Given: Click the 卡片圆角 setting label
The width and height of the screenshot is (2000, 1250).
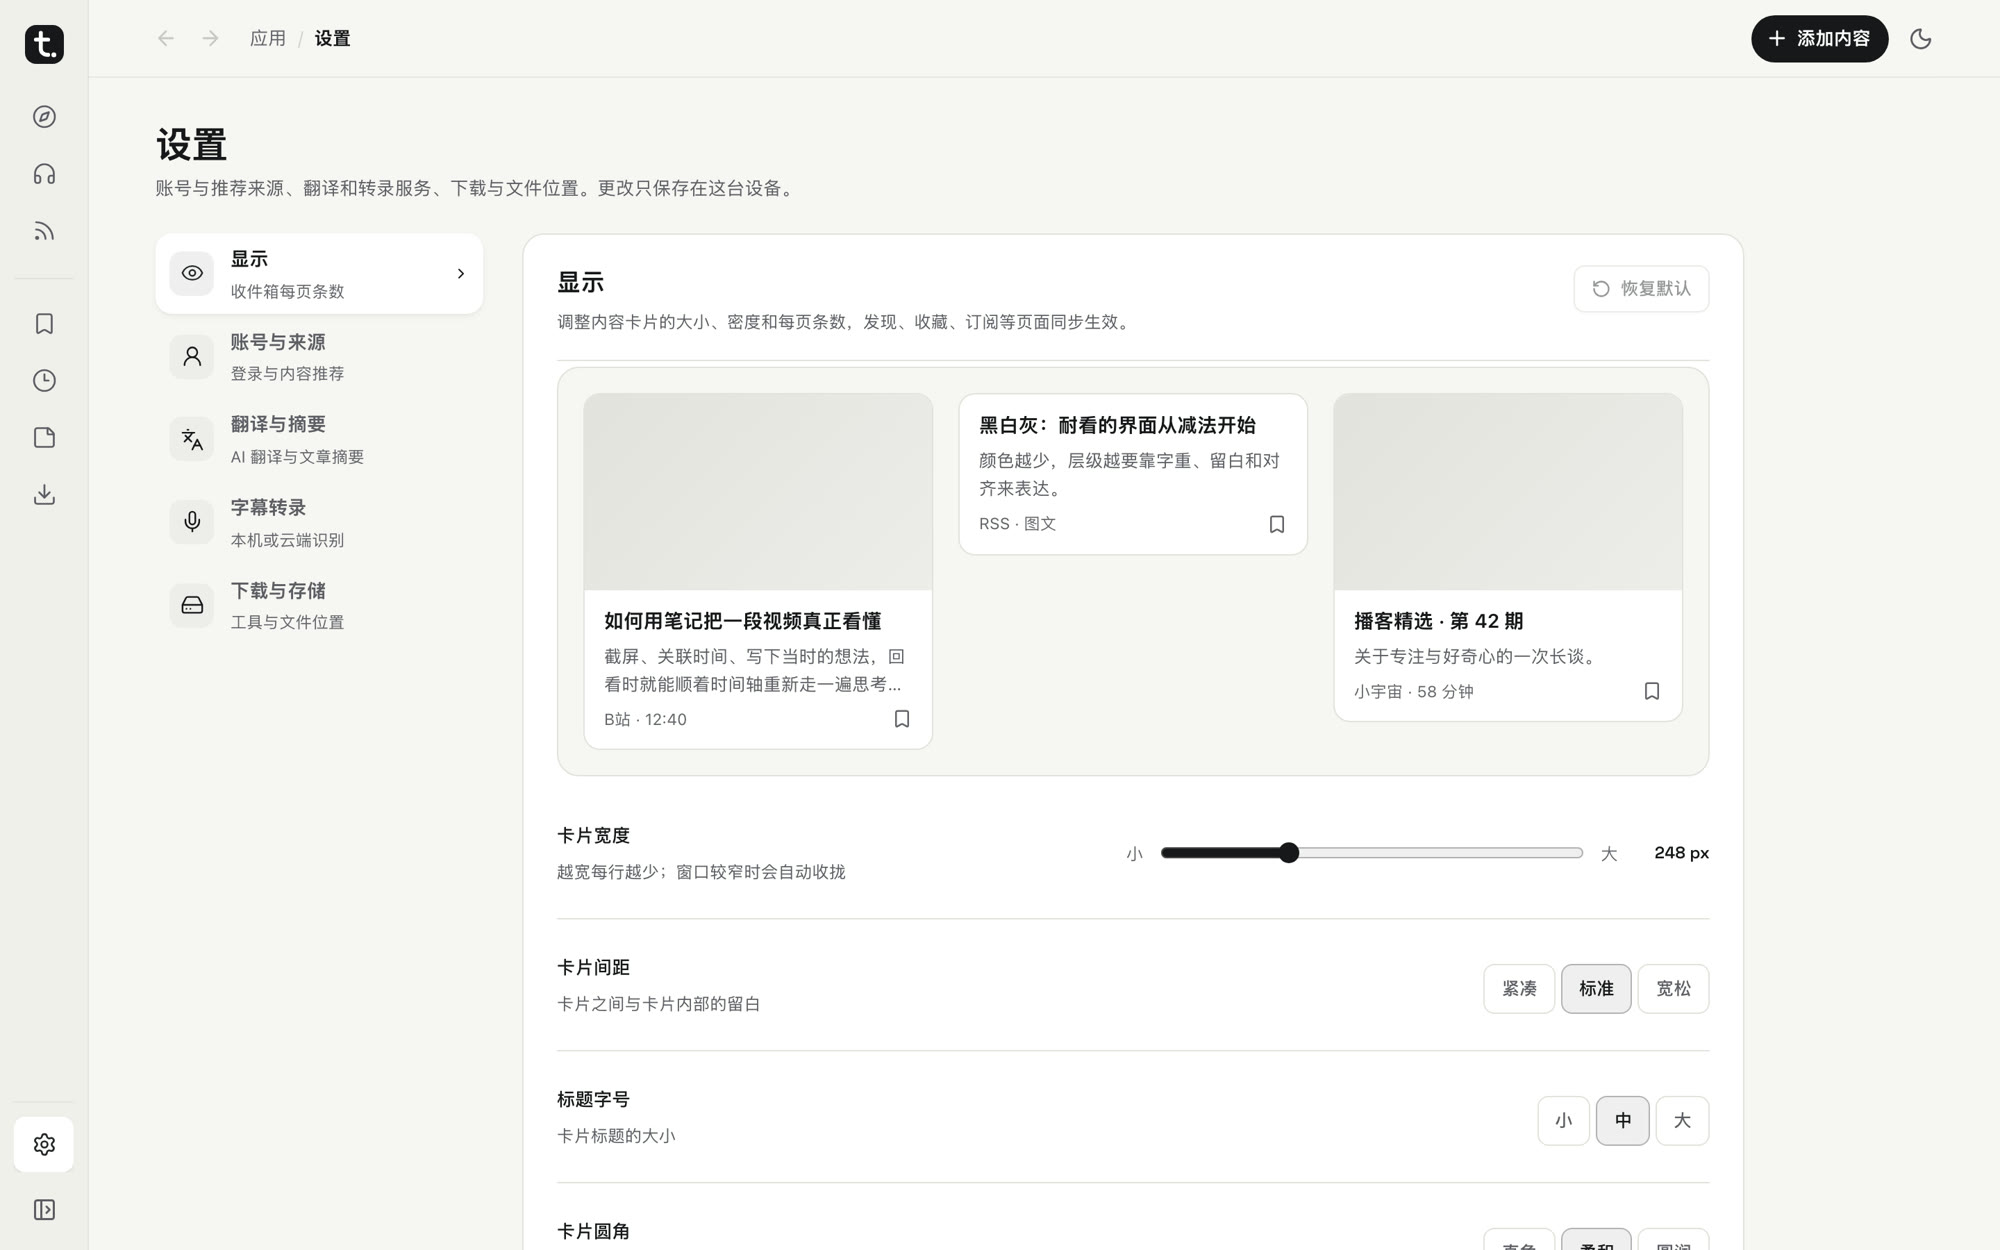Looking at the screenshot, I should click(593, 1231).
